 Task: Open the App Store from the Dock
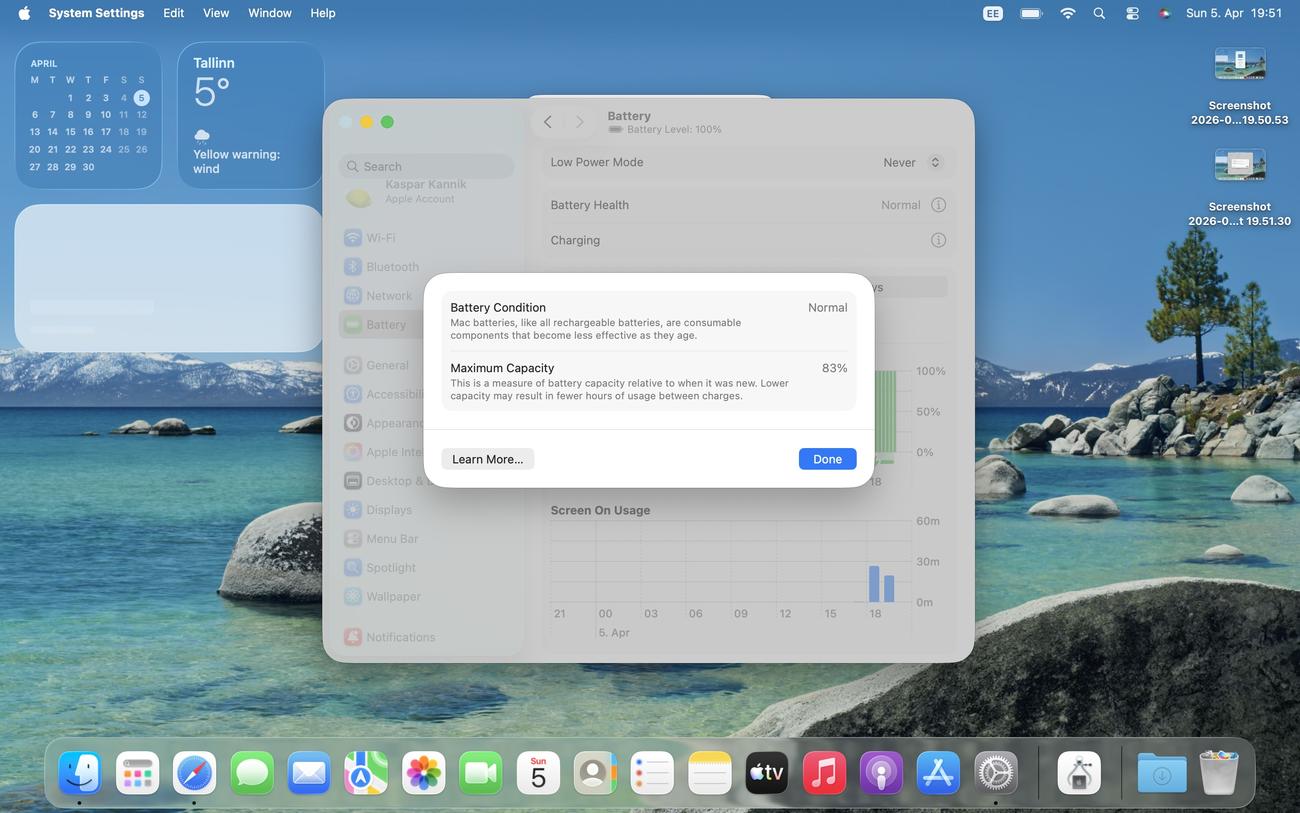point(938,773)
